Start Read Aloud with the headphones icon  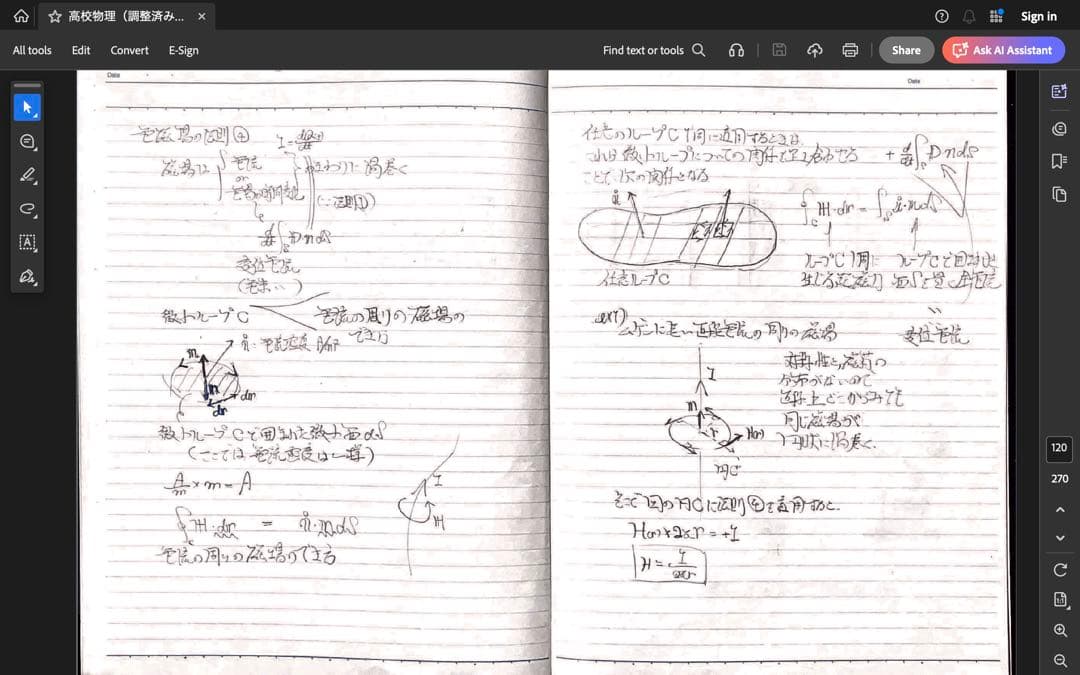point(737,50)
